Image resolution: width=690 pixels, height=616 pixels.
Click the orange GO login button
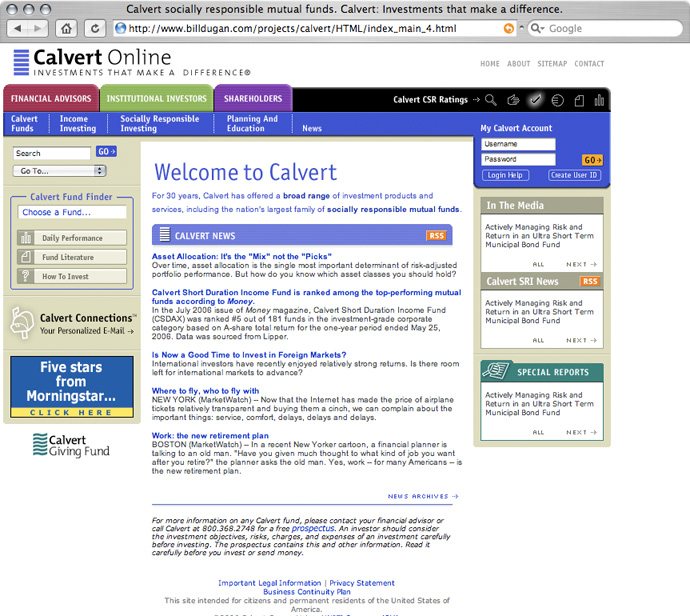(592, 160)
